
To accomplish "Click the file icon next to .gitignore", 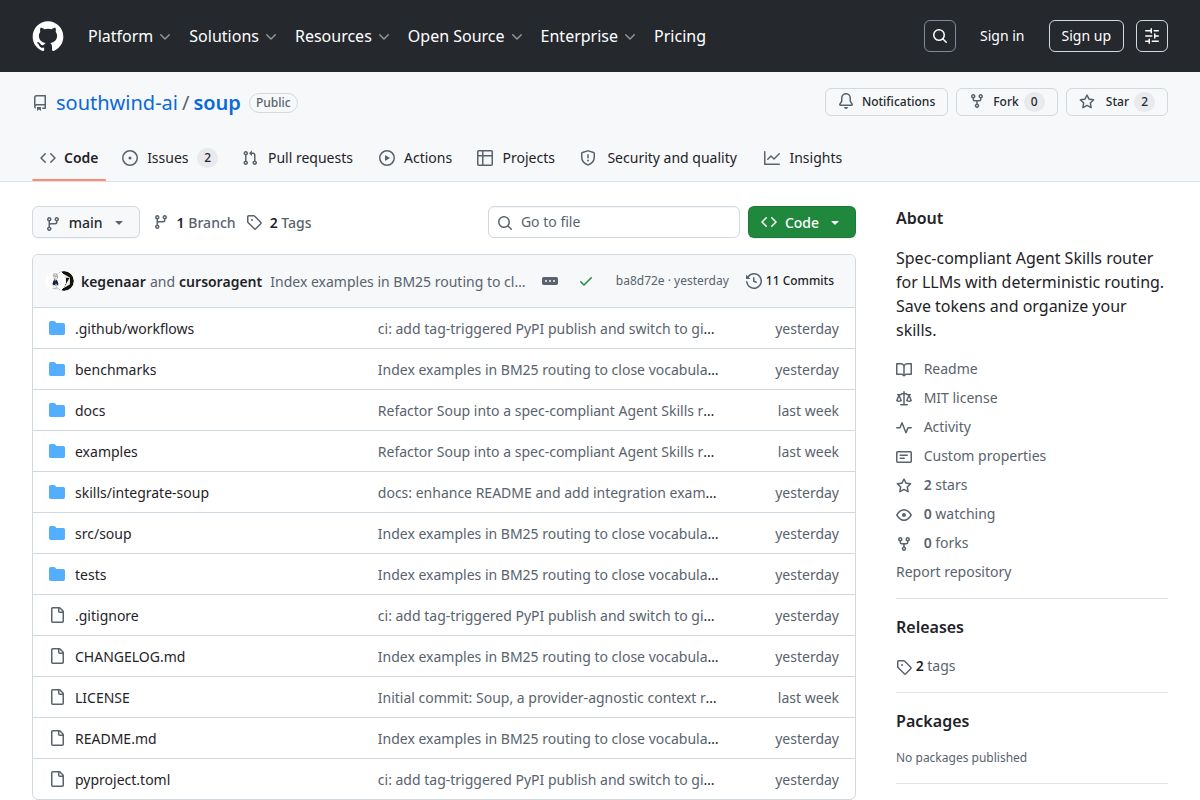I will click(x=57, y=616).
